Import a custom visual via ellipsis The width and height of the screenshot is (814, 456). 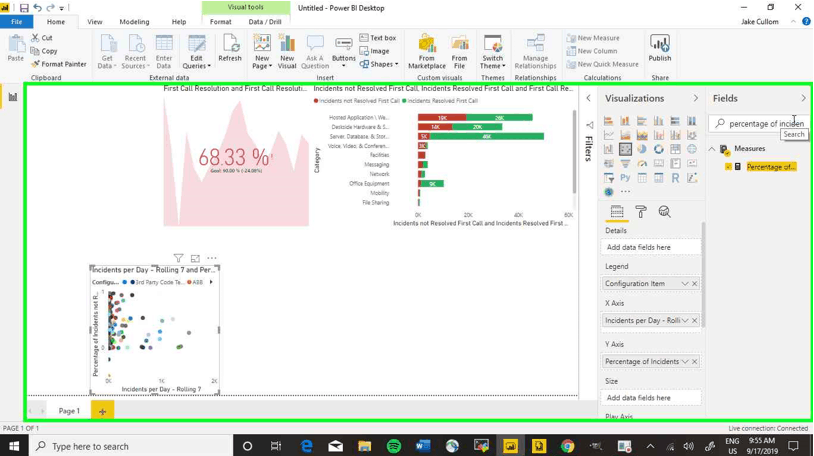(x=625, y=192)
